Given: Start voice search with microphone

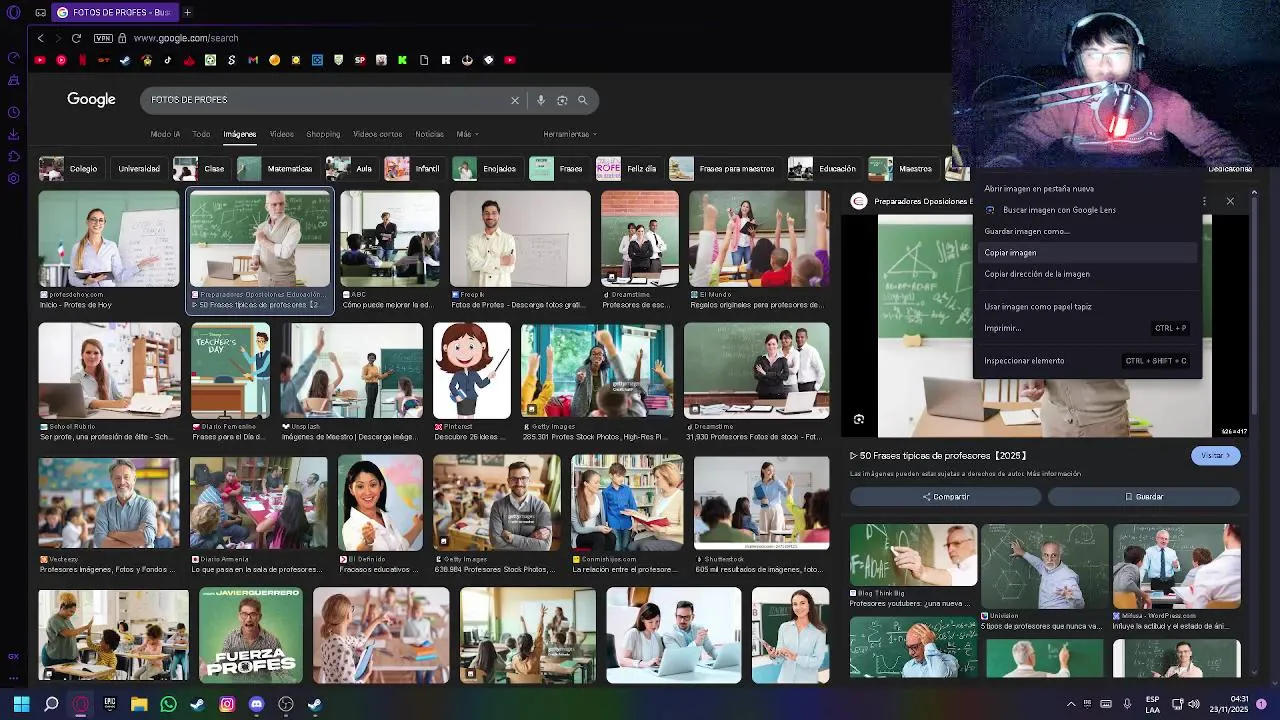Looking at the screenshot, I should pos(541,100).
